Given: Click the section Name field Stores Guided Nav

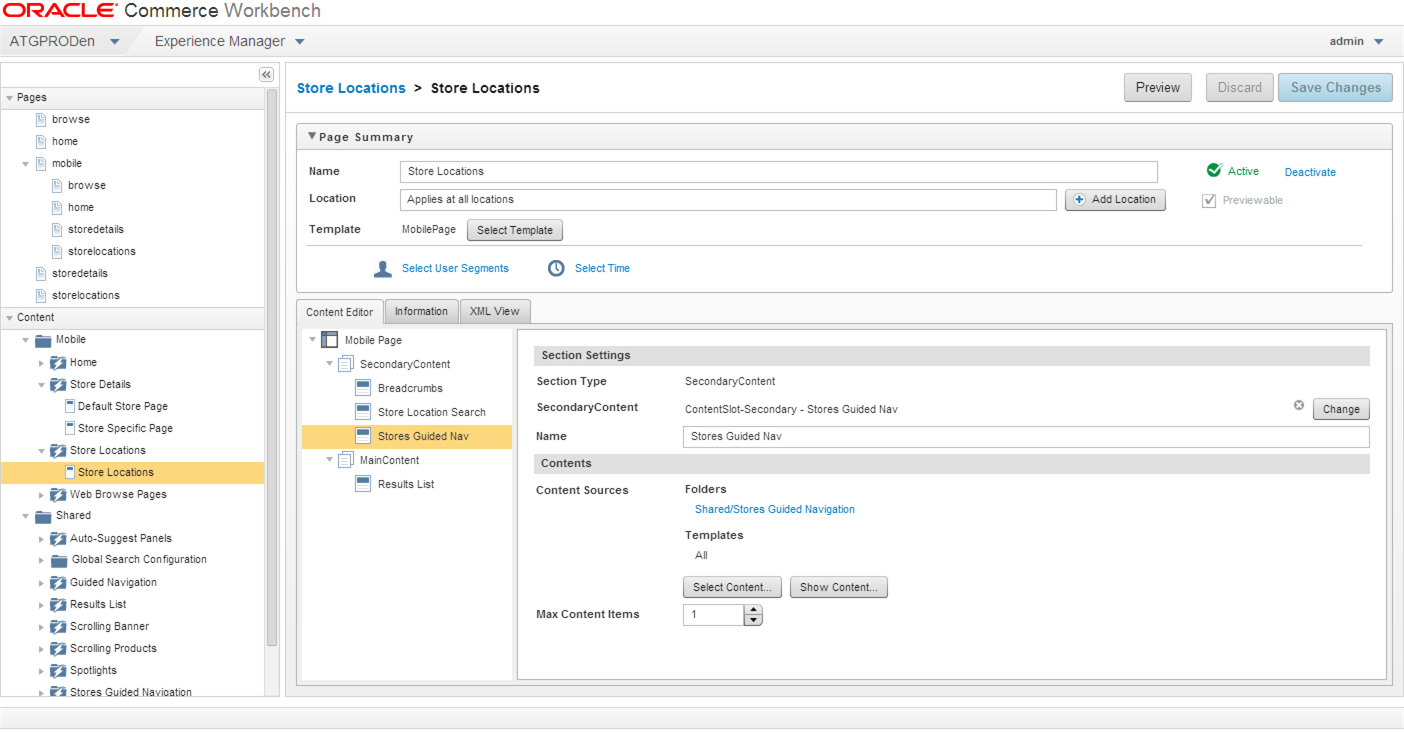Looking at the screenshot, I should [x=1026, y=436].
